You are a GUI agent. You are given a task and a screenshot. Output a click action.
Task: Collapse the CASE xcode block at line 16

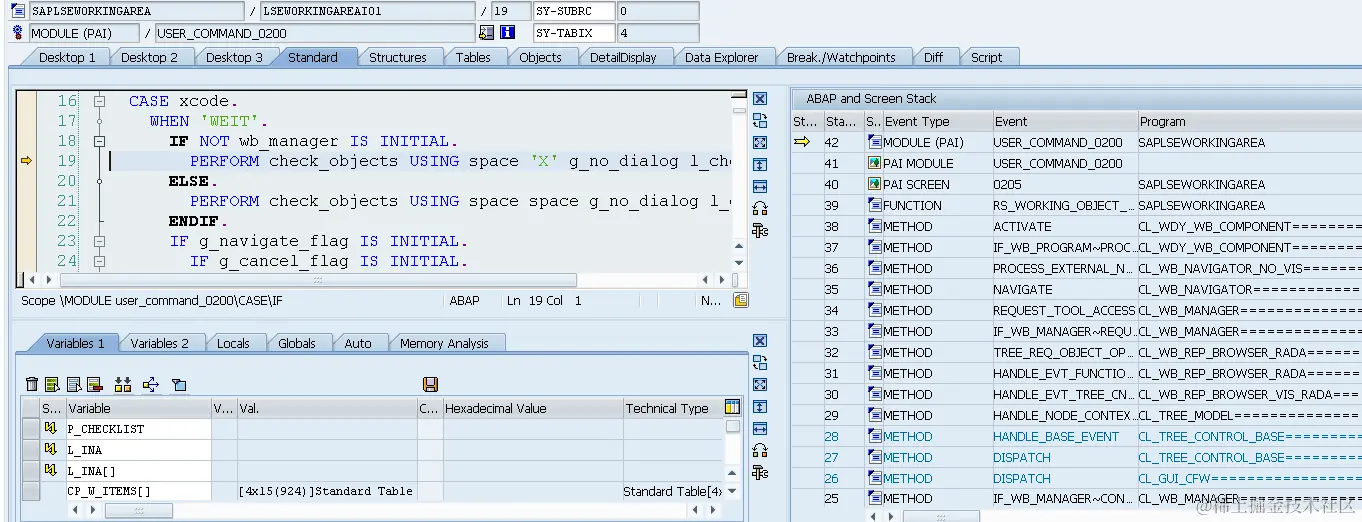(99, 101)
